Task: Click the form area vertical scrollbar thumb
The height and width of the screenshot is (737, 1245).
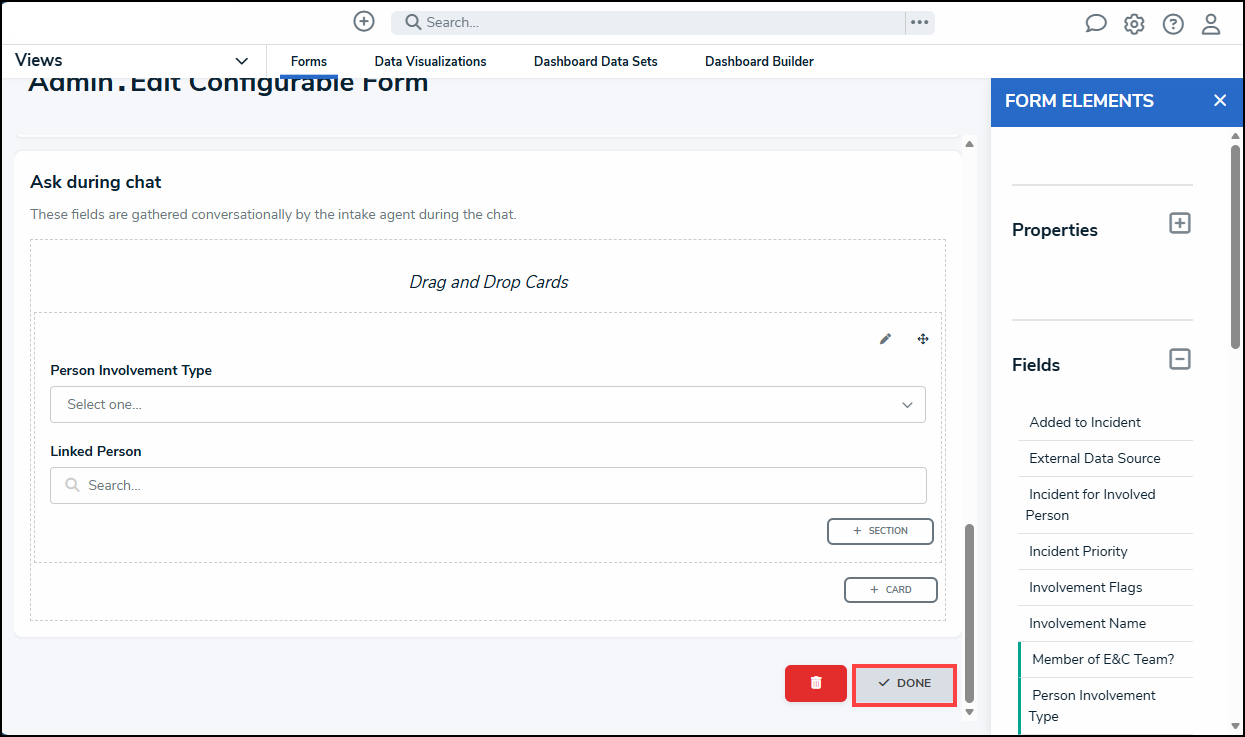Action: point(969,612)
